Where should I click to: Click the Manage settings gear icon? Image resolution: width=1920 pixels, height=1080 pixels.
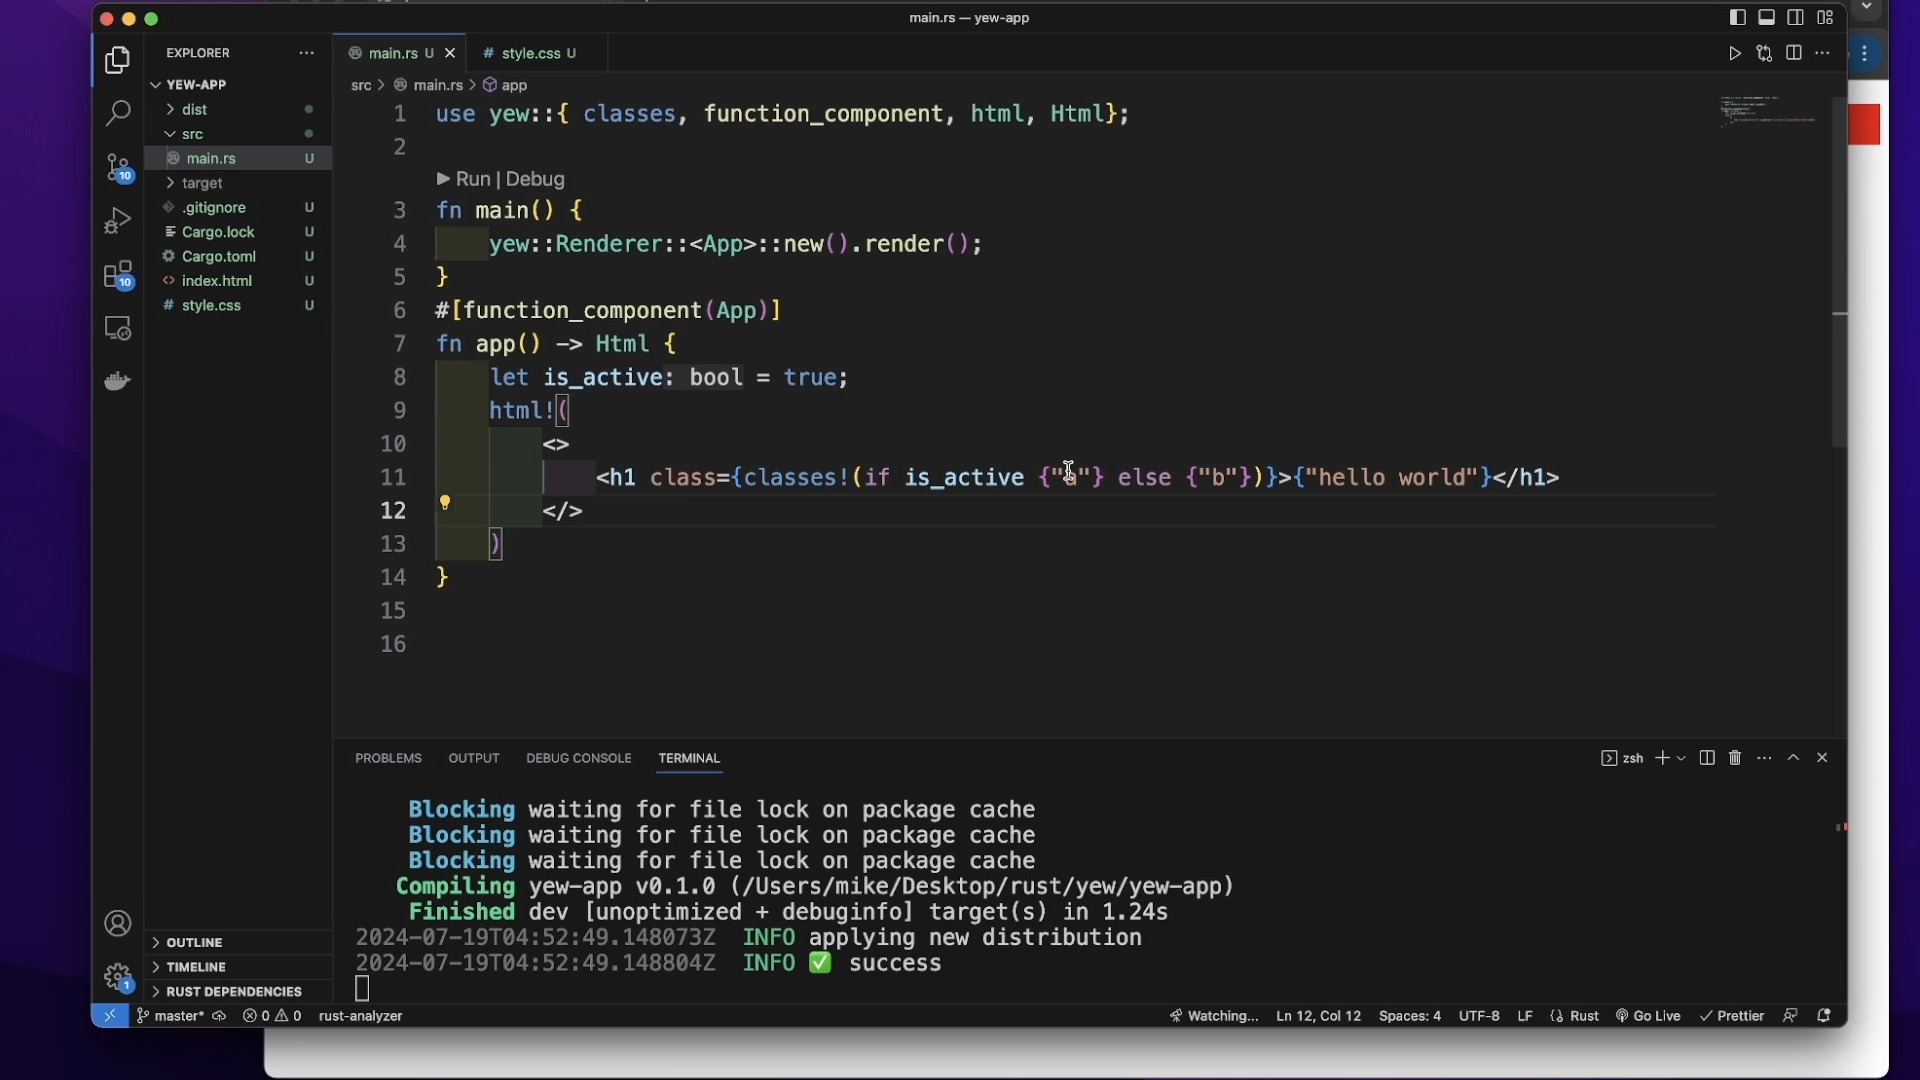(118, 978)
